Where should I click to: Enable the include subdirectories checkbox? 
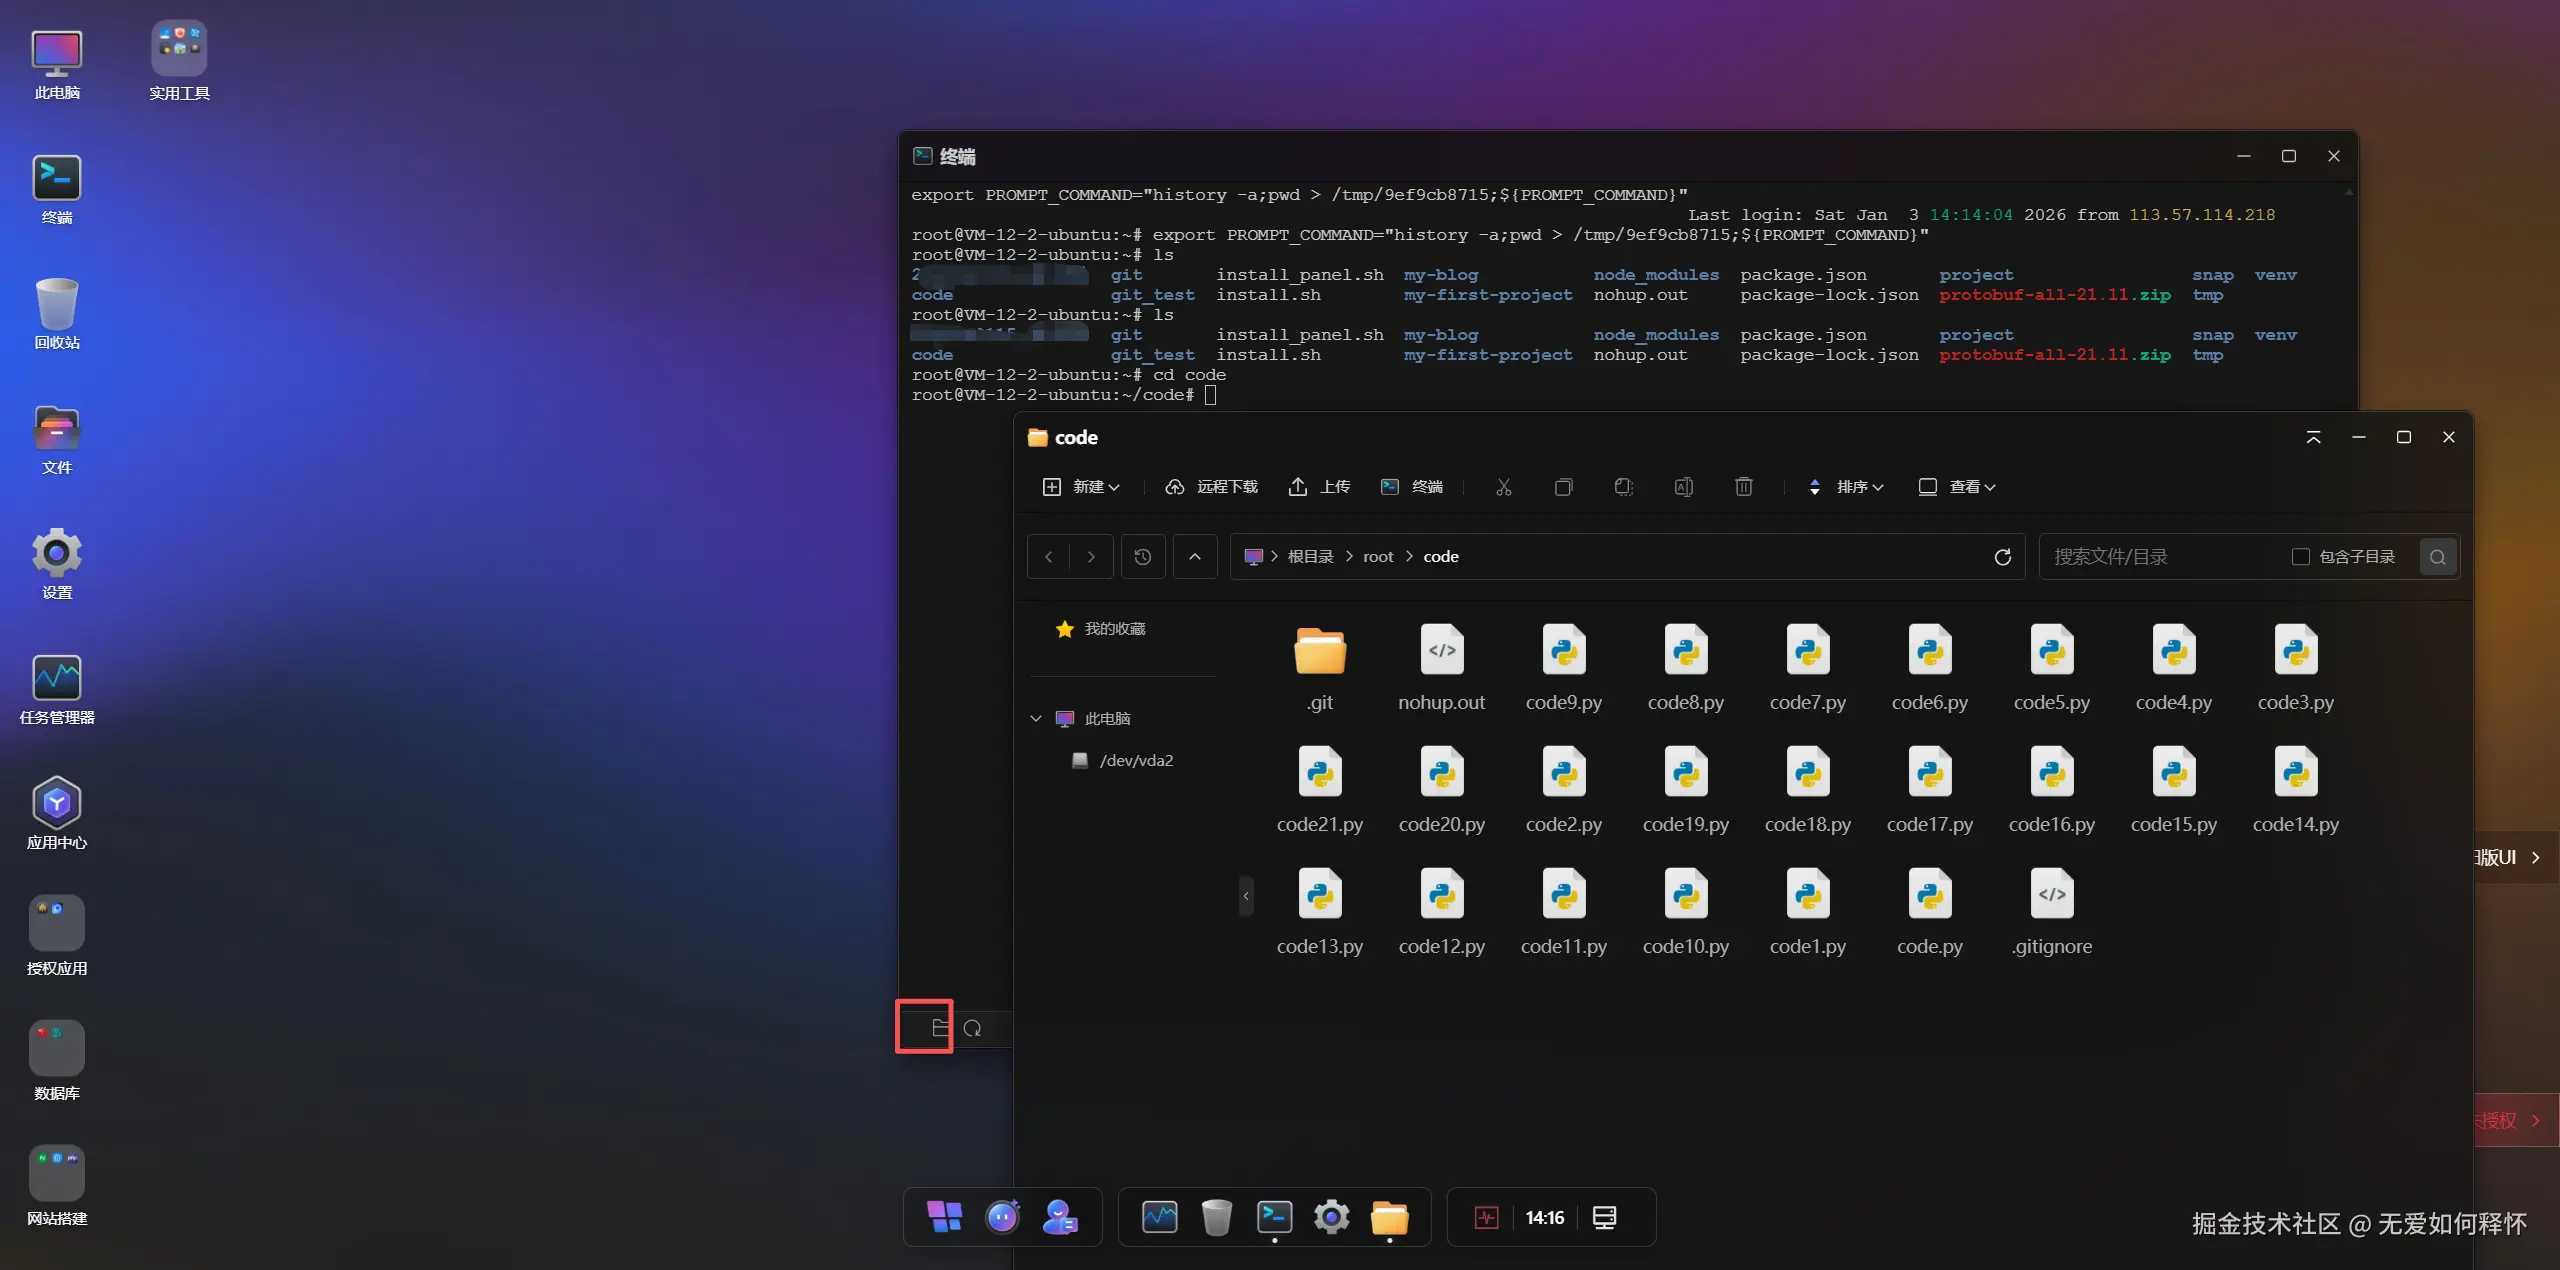2300,557
